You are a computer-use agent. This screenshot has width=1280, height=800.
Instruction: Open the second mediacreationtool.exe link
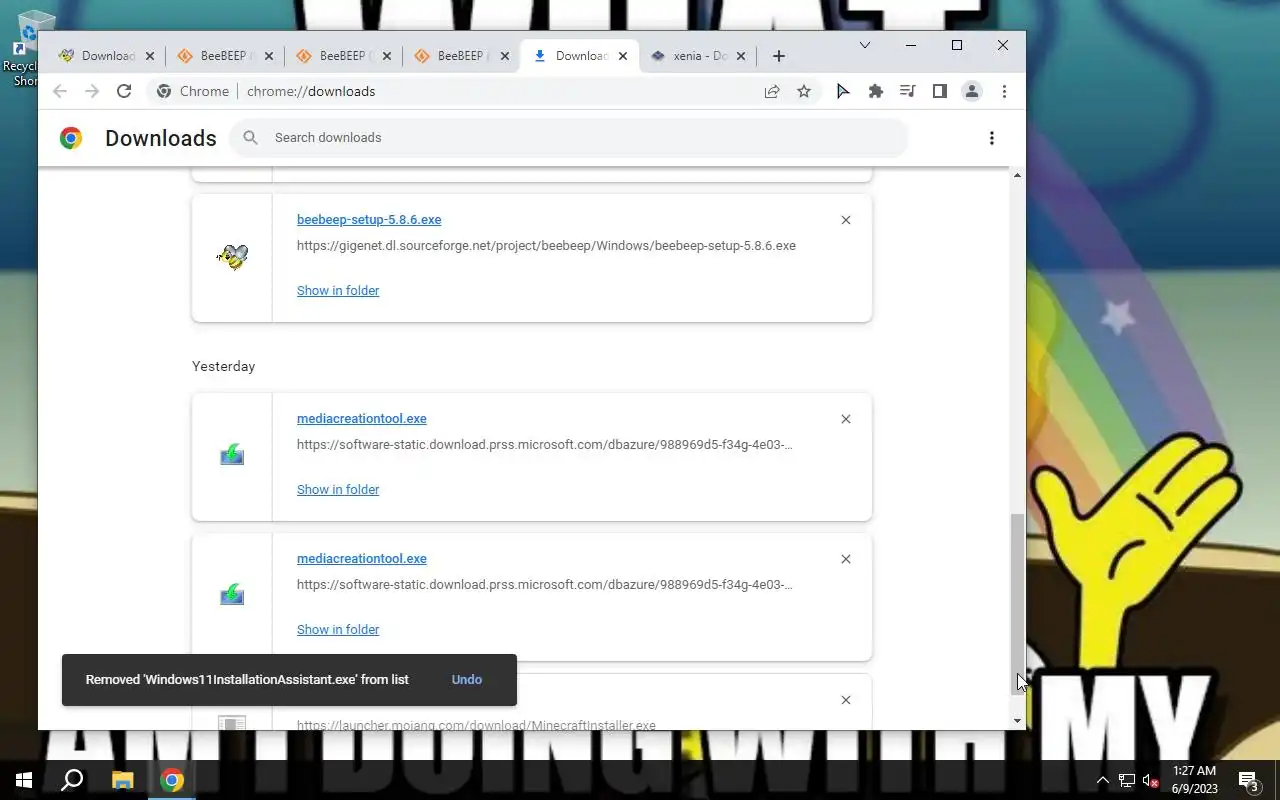coord(362,558)
